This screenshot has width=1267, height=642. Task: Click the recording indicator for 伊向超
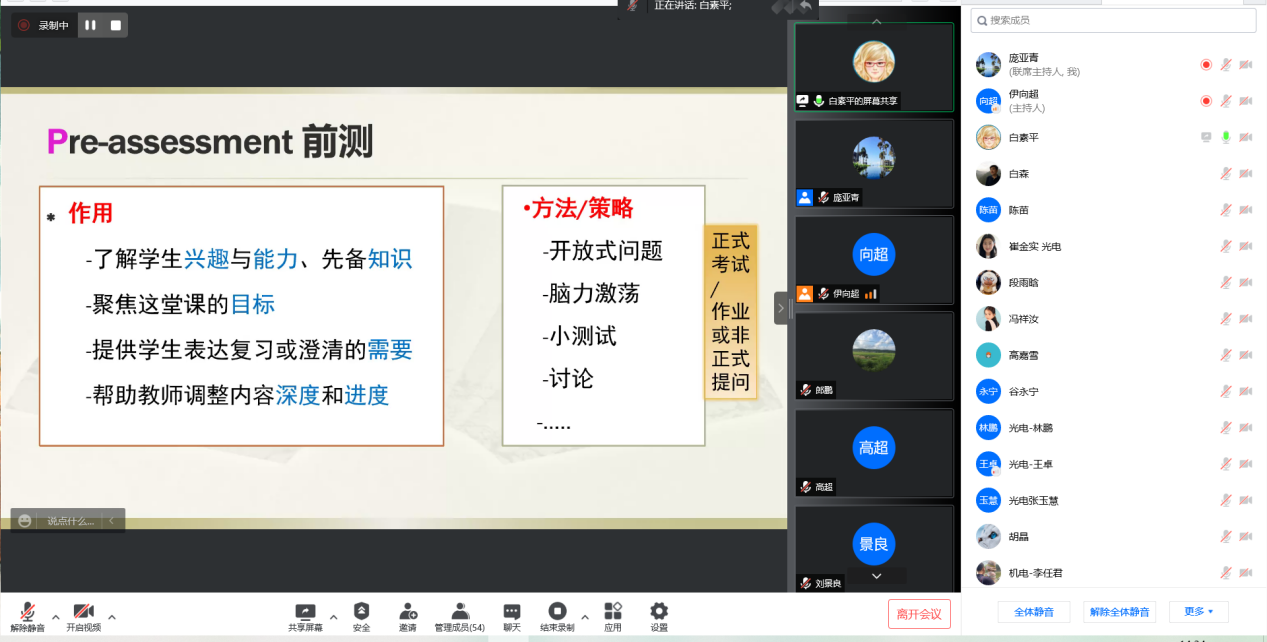1206,101
